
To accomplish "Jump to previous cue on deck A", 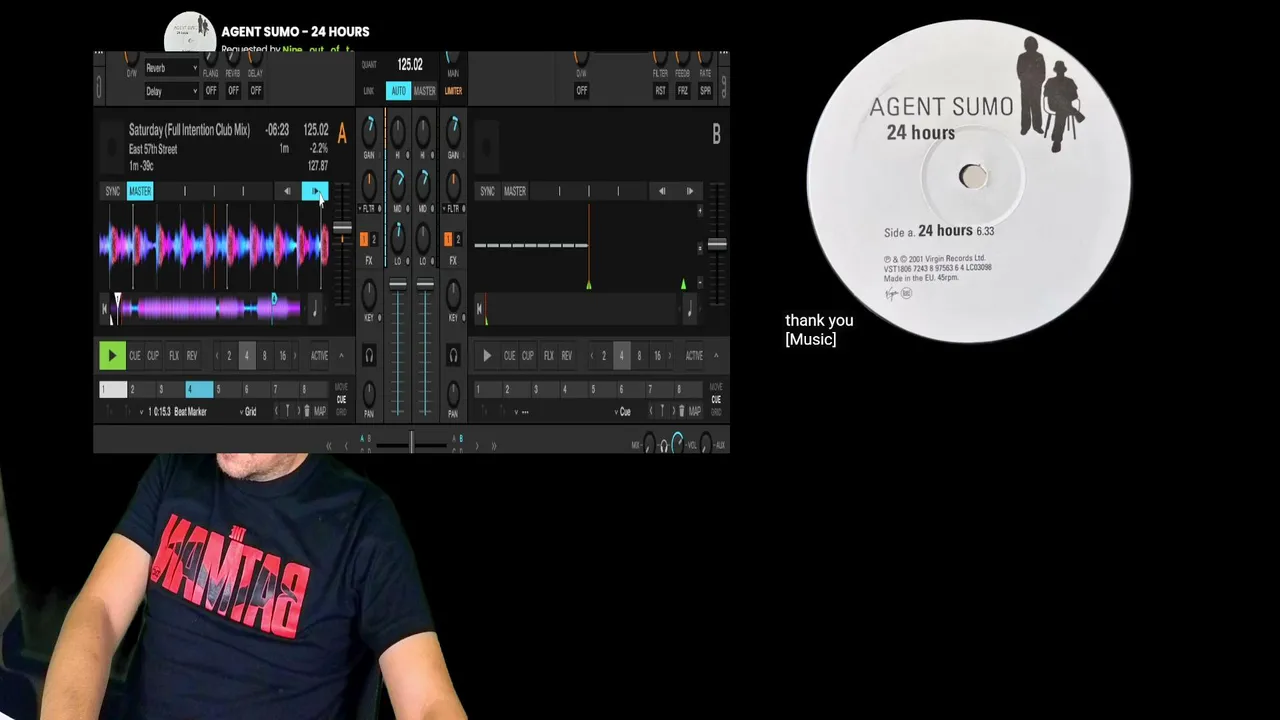I will coord(277,411).
